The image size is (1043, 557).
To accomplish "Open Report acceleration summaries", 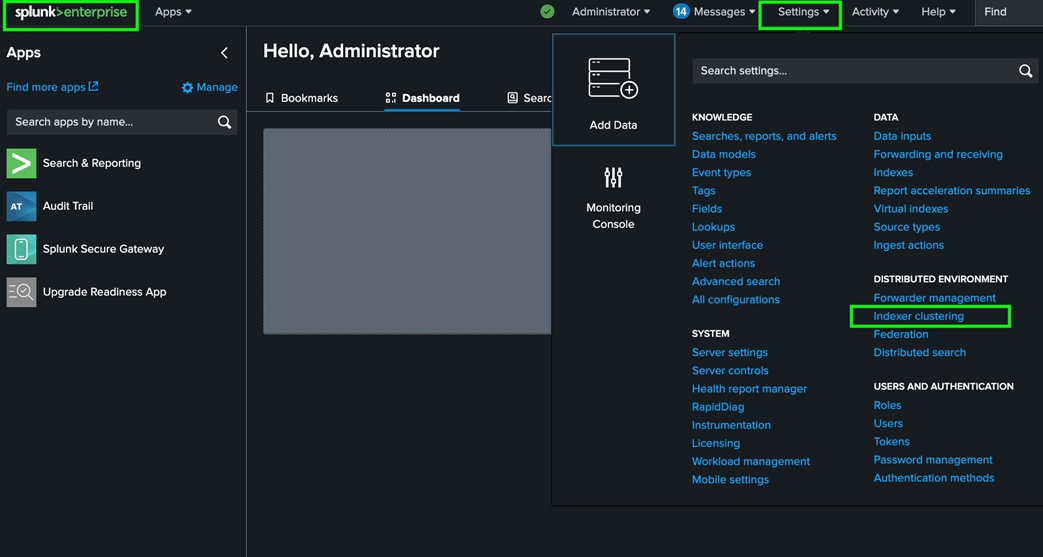I will pos(952,191).
